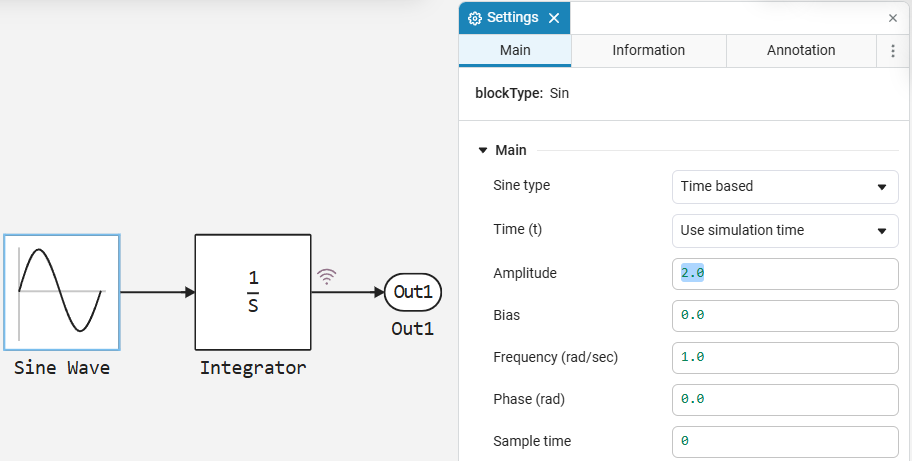Open the Time (t) dropdown

click(x=785, y=230)
